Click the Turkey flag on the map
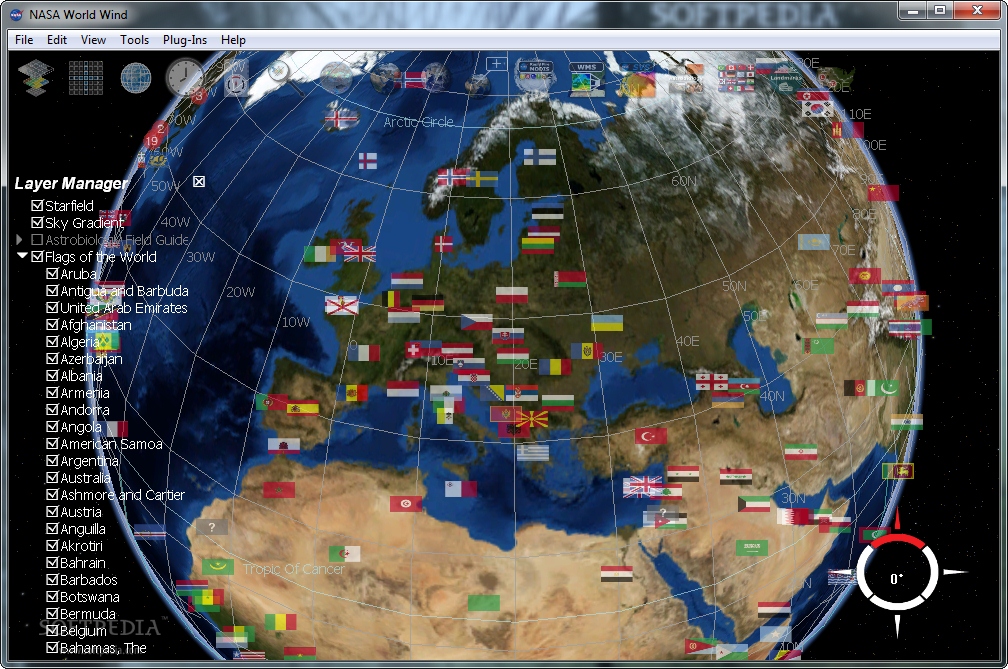Viewport: 1008px width, 669px height. (x=651, y=436)
